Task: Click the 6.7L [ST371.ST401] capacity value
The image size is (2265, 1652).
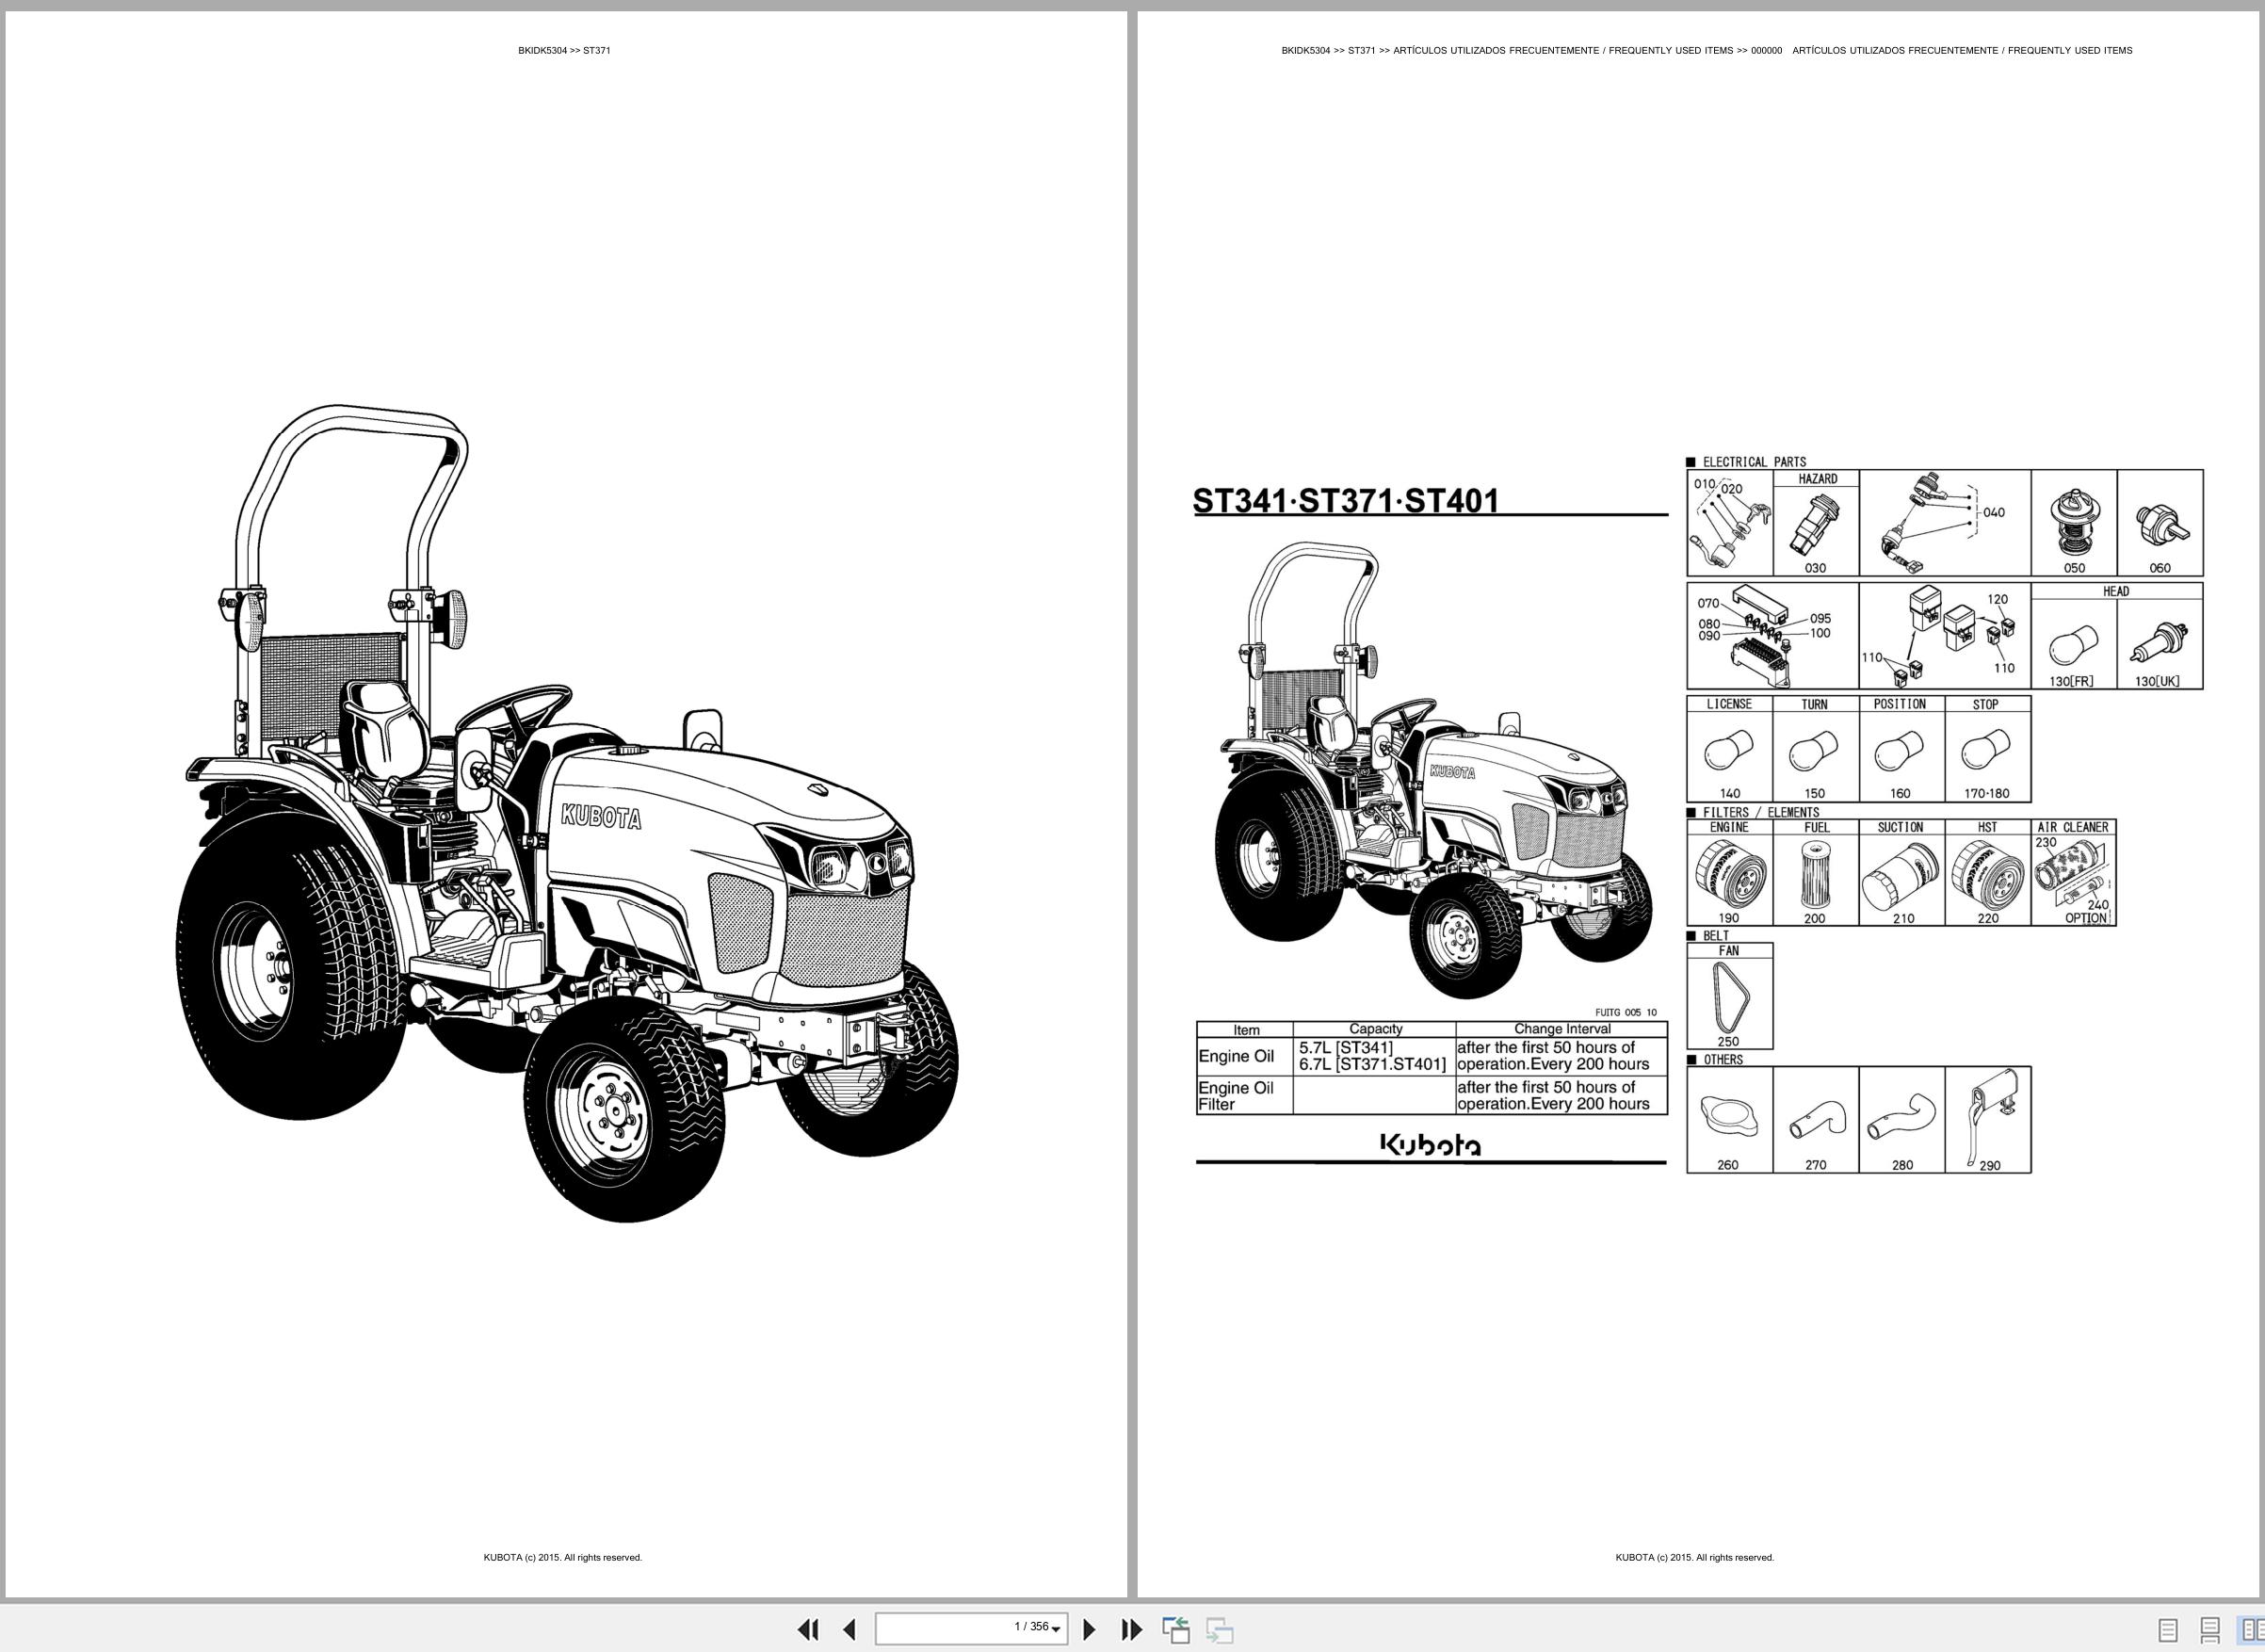Action: click(1372, 1064)
